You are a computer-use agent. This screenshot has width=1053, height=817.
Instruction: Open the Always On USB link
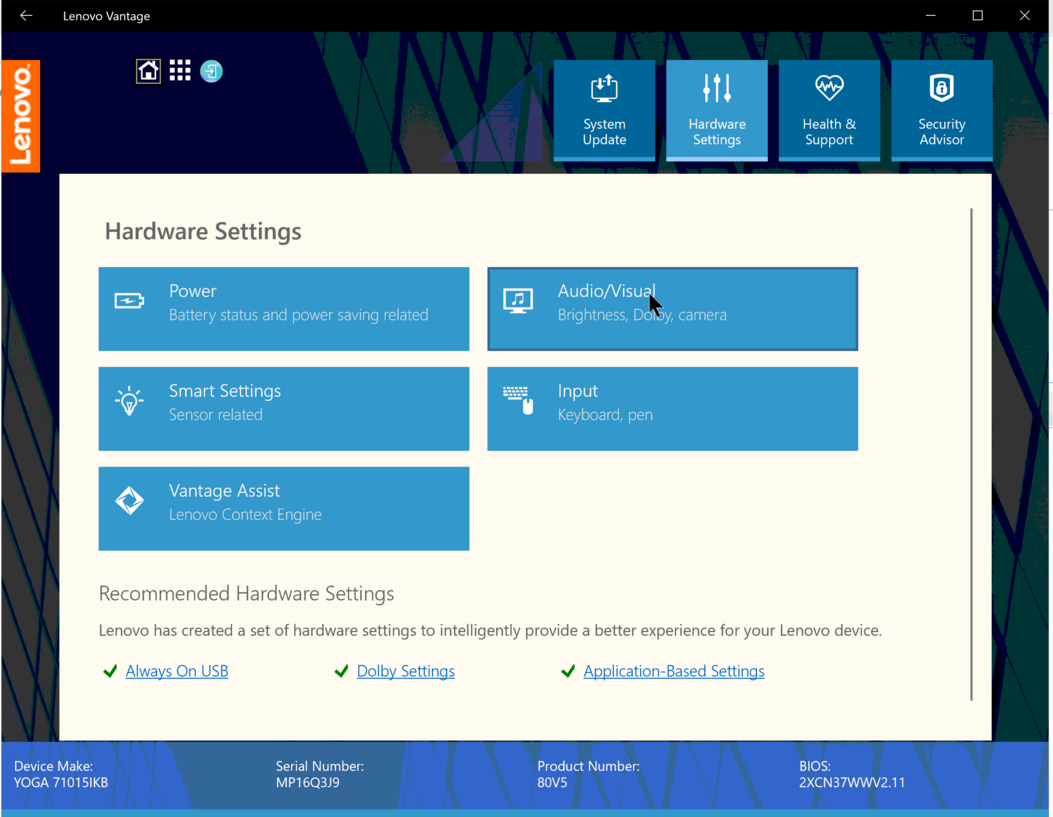(177, 671)
